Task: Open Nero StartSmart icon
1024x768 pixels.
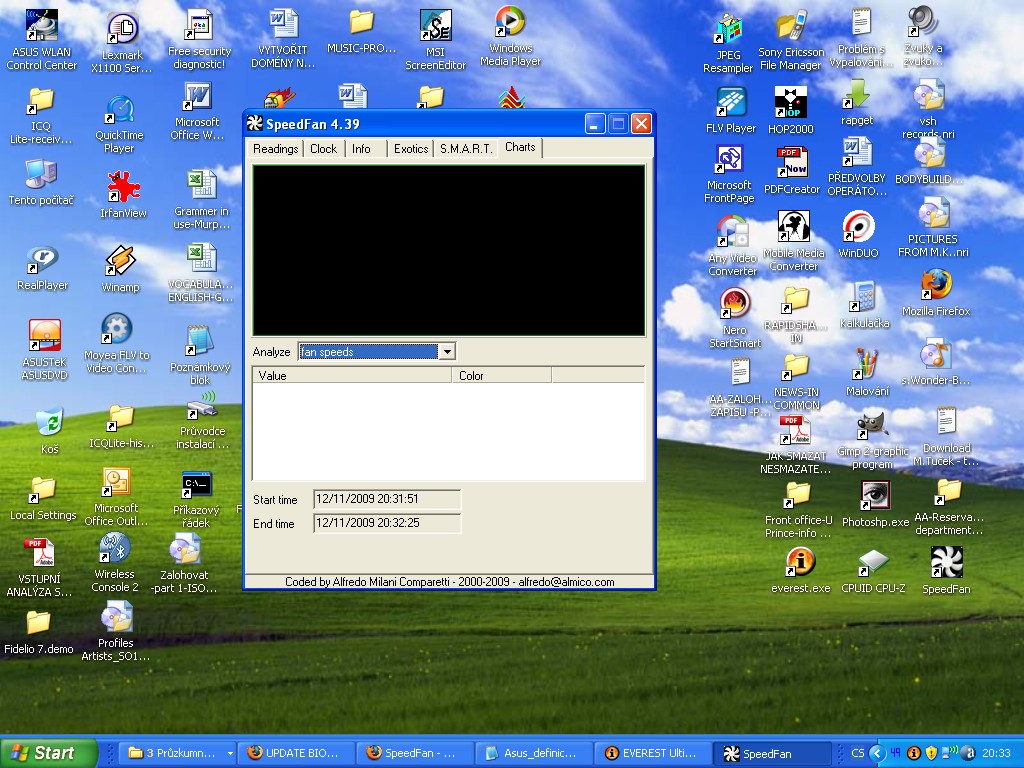Action: (x=735, y=319)
